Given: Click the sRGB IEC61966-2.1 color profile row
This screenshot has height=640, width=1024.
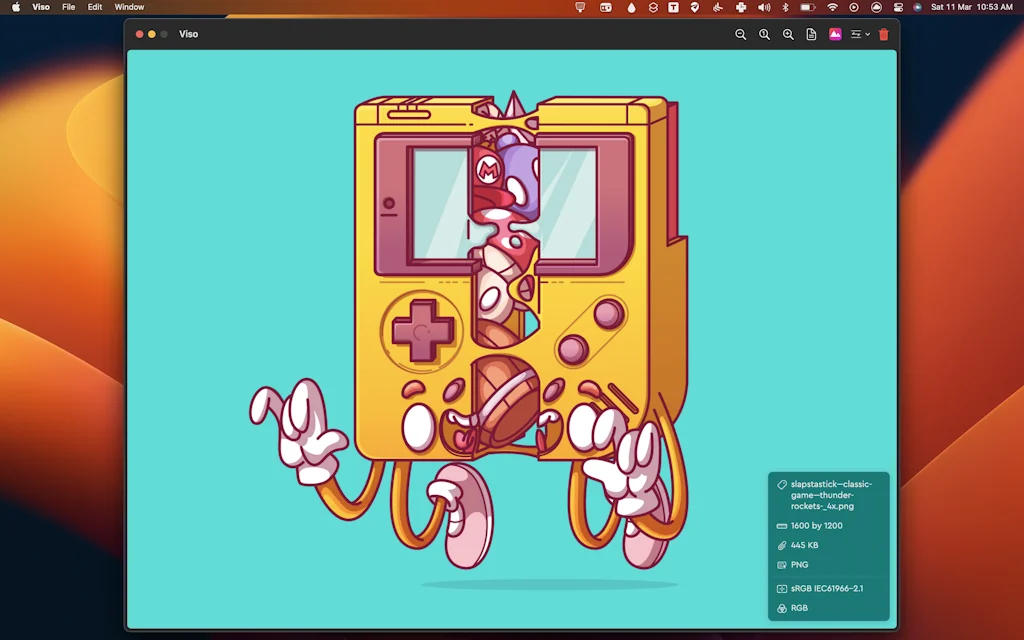Looking at the screenshot, I should (826, 589).
